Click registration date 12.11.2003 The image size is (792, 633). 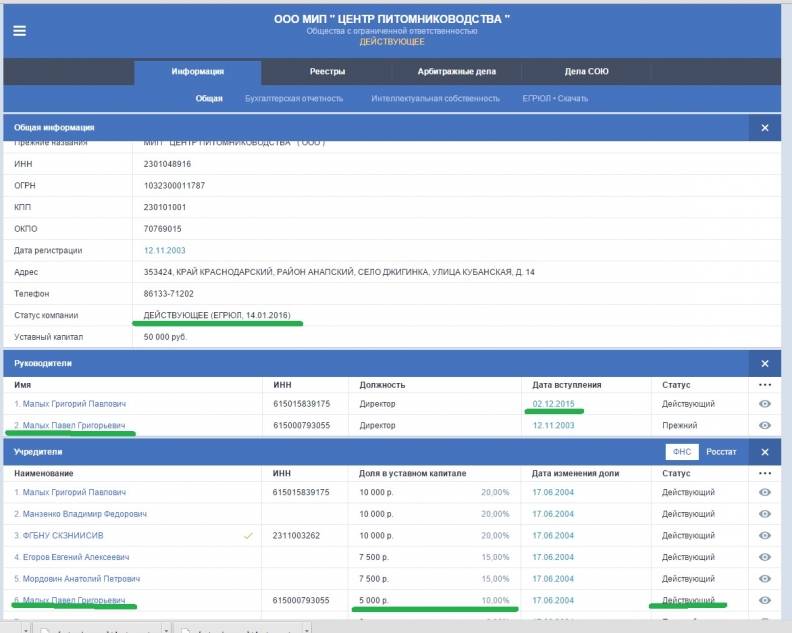tap(164, 251)
